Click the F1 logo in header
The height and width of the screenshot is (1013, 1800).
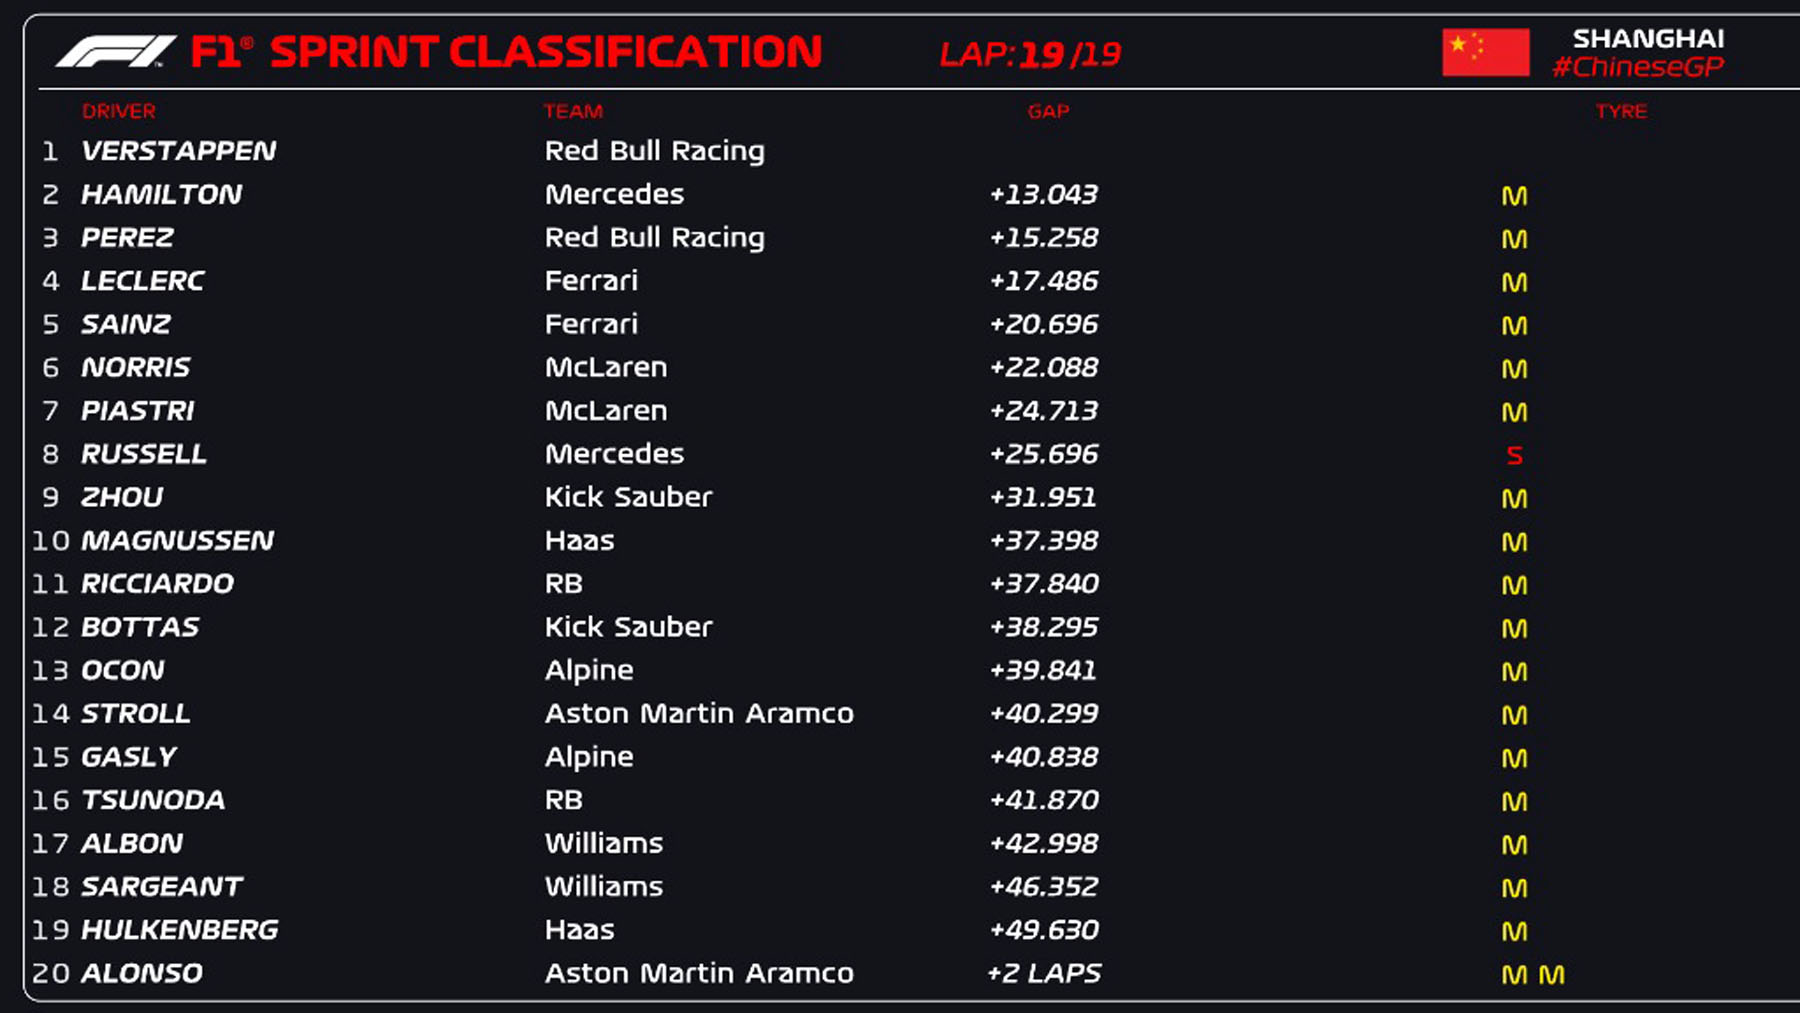[115, 52]
